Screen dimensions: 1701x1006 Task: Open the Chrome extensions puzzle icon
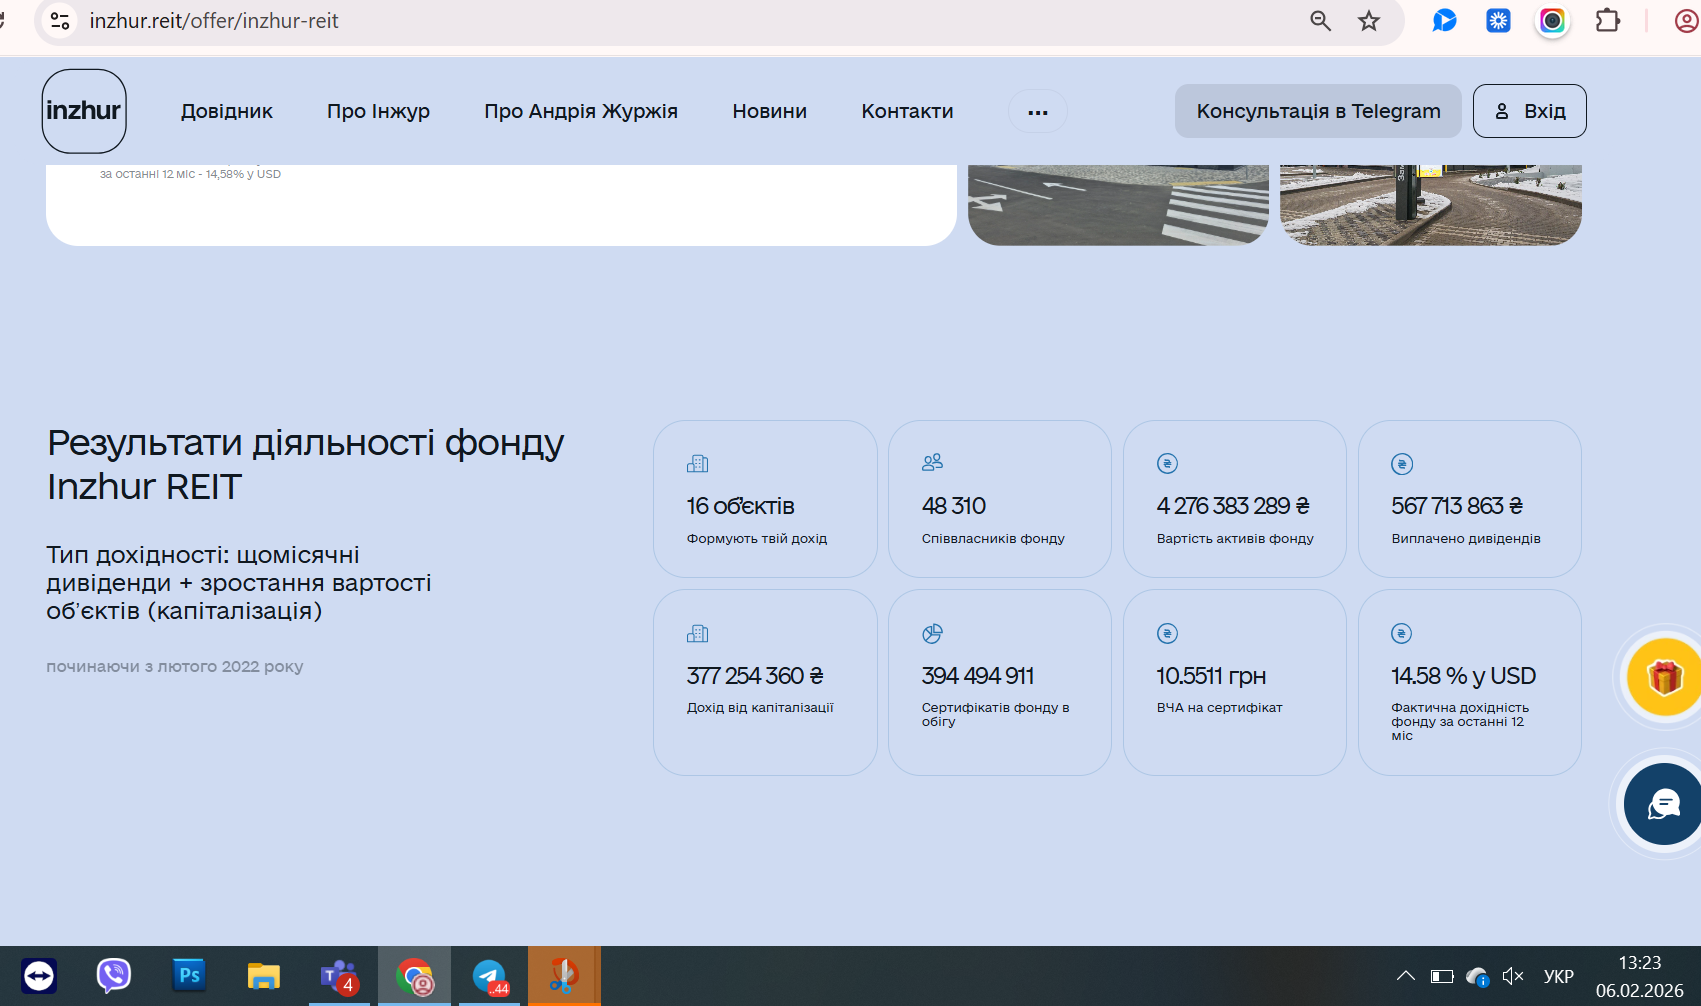(1607, 20)
